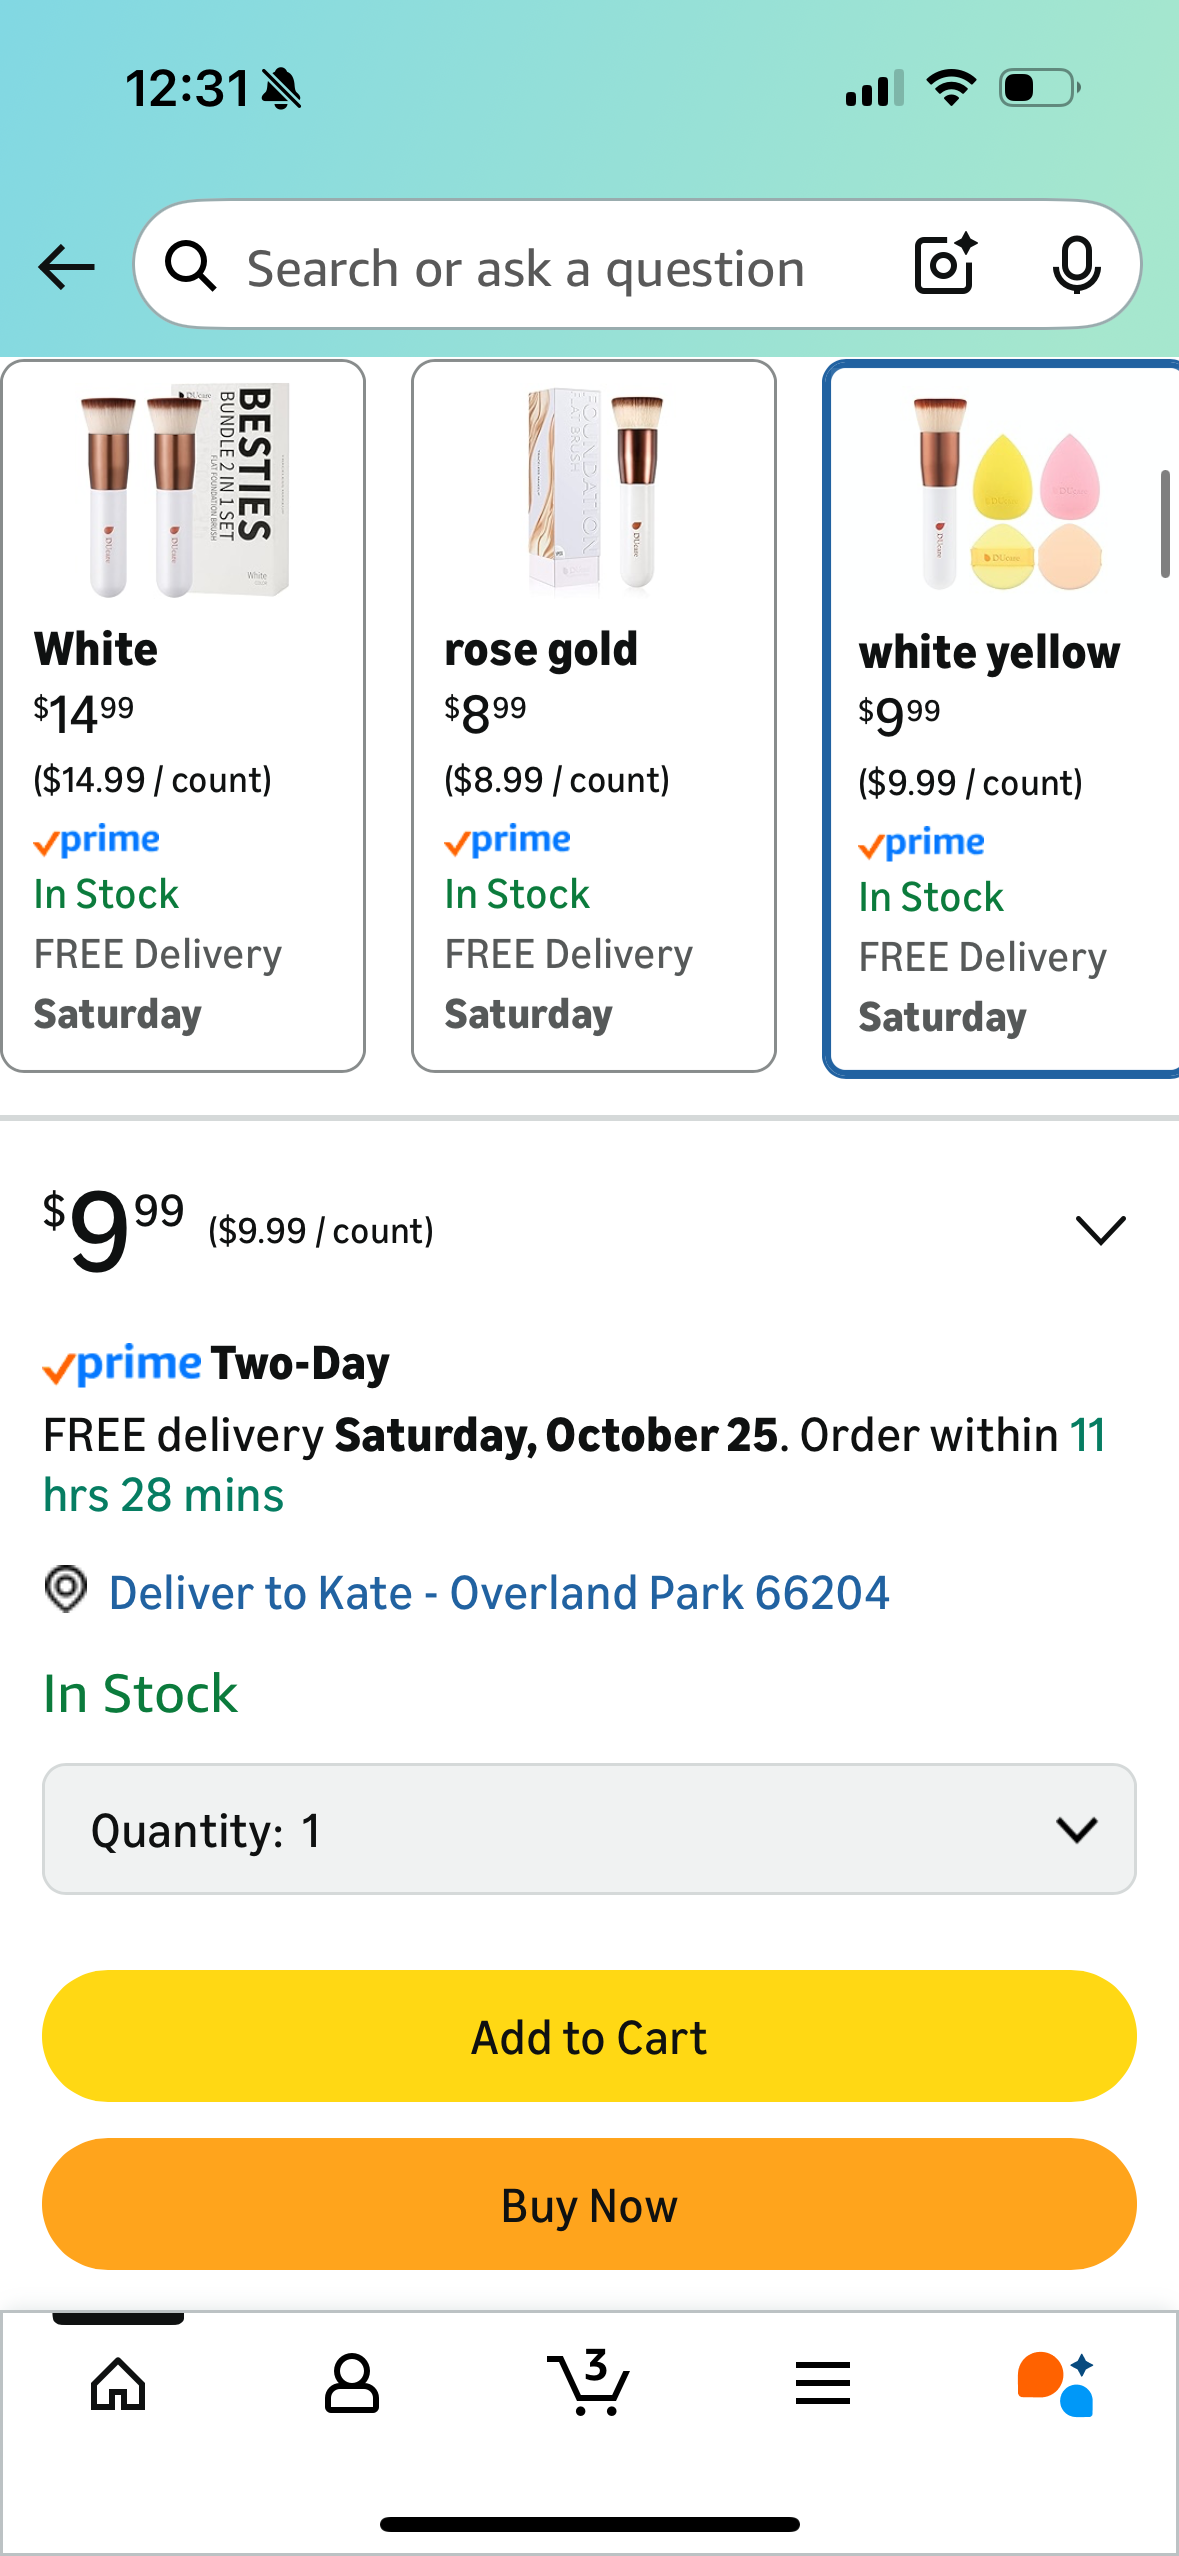Open Deliver to Kate - Overland Park link
Viewport: 1179px width, 2556px height.
[x=498, y=1593]
